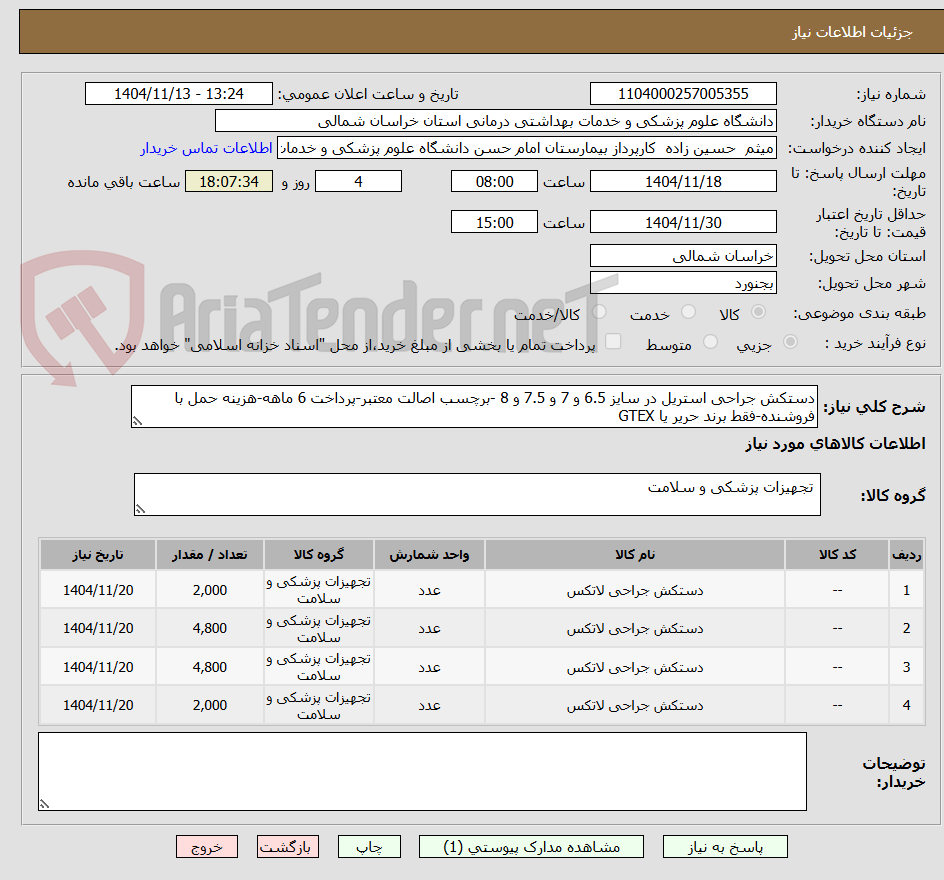Click the گروه کالا column header
This screenshot has height=880, width=944.
[318, 554]
